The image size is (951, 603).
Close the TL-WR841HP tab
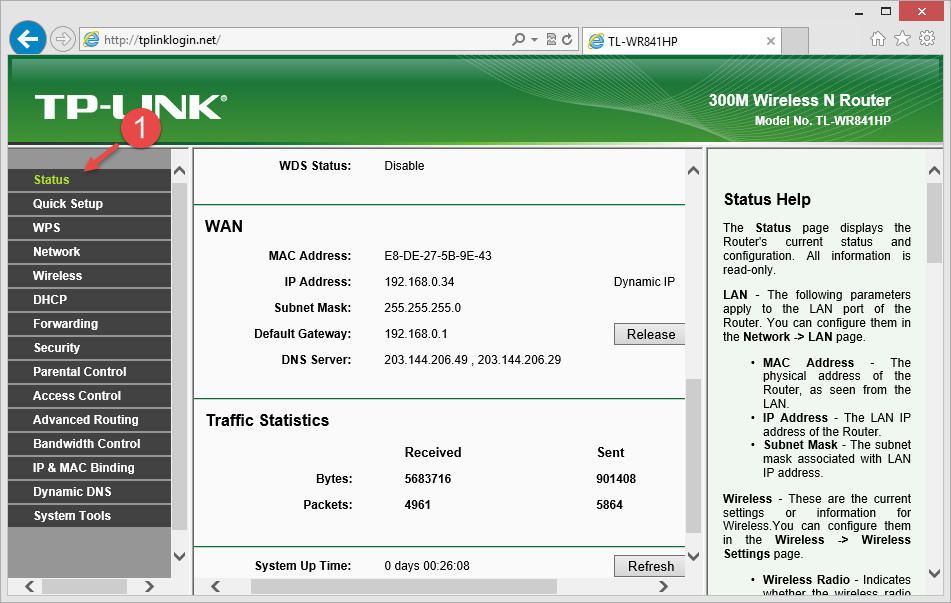click(x=771, y=41)
